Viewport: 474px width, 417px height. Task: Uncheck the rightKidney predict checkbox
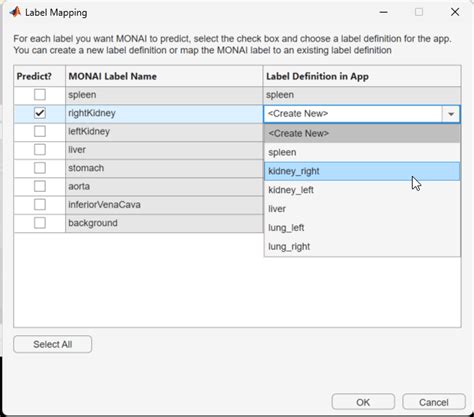(x=40, y=113)
